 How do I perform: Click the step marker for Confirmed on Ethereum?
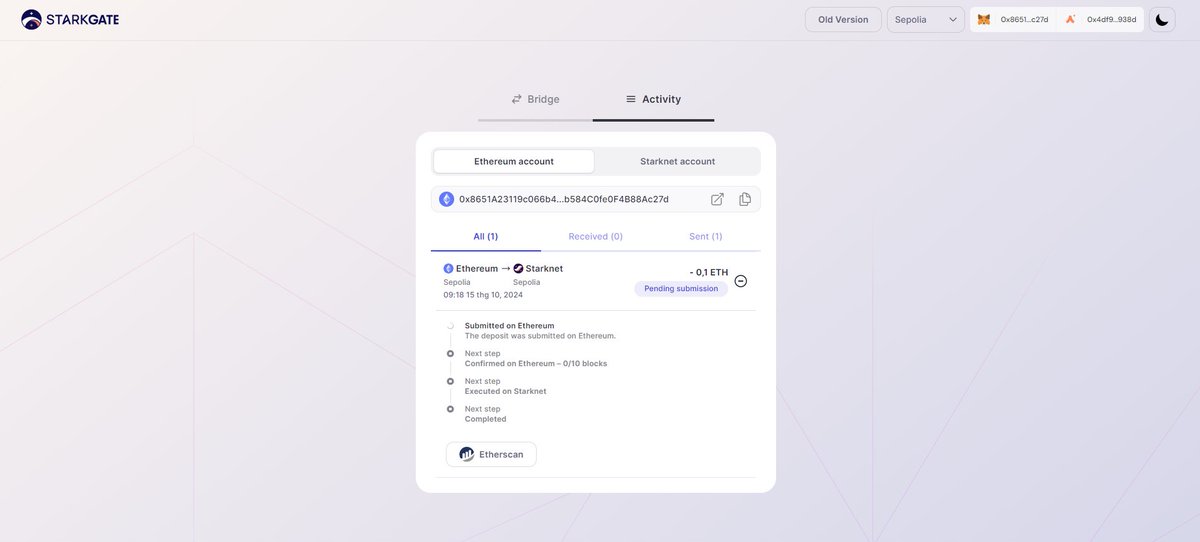tap(450, 354)
